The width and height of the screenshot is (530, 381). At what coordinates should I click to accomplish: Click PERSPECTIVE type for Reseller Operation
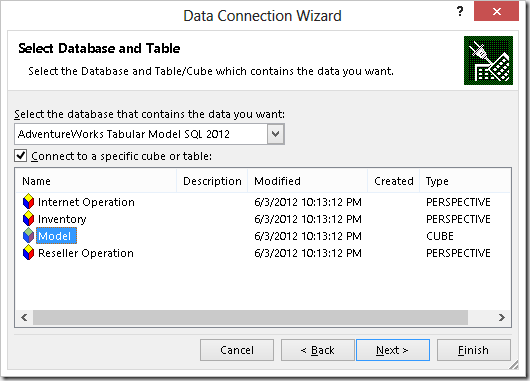[458, 253]
